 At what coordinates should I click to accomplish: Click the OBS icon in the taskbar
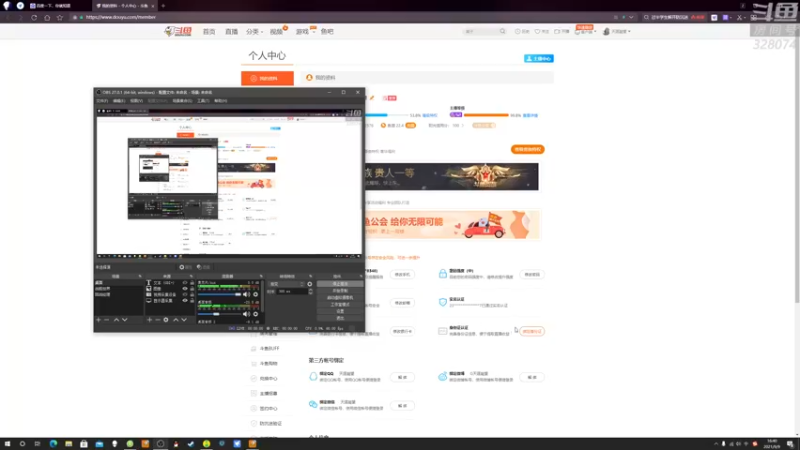tap(160, 444)
